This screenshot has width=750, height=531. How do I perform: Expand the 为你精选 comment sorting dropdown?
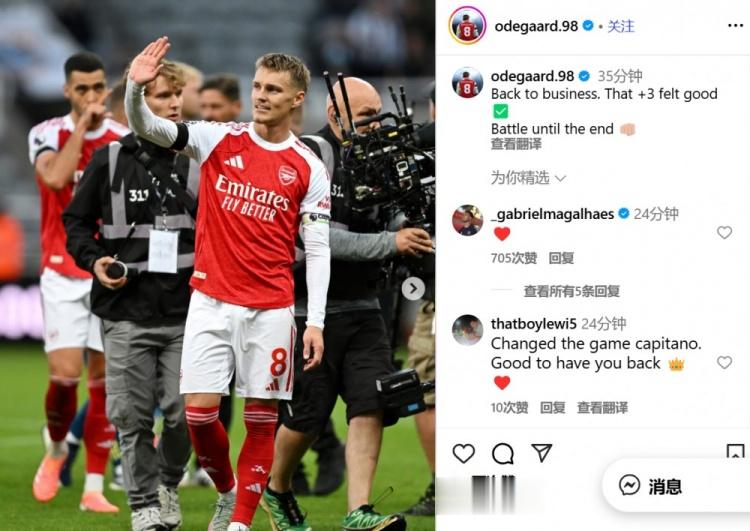[529, 178]
